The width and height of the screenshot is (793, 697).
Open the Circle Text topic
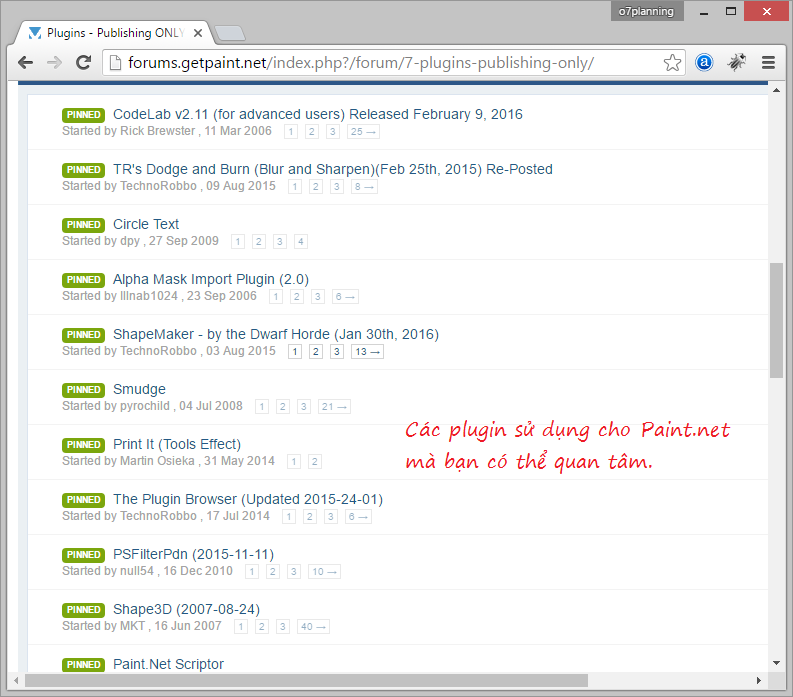pyautogui.click(x=146, y=224)
